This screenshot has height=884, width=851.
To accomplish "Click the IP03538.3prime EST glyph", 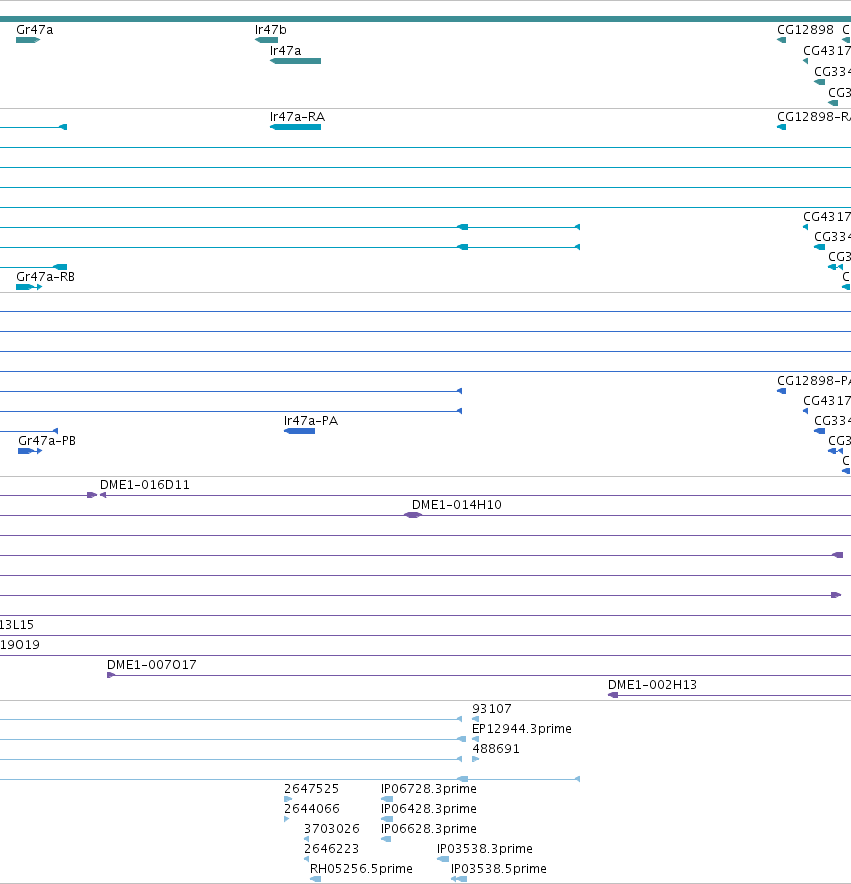I will point(443,859).
